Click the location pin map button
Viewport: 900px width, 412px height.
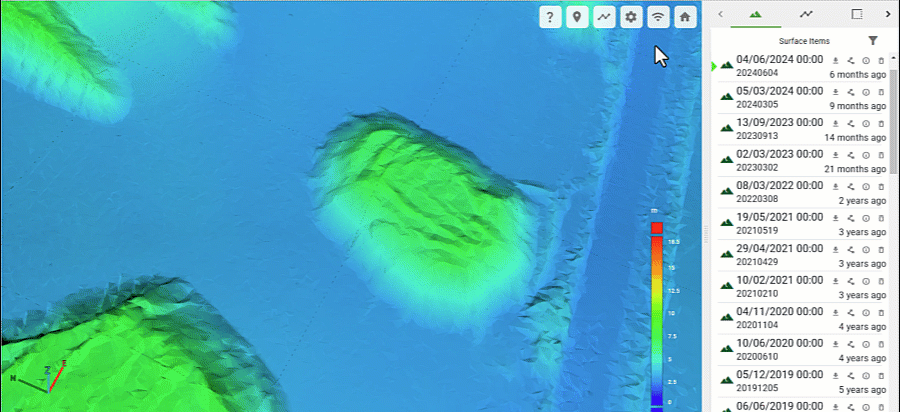point(577,17)
